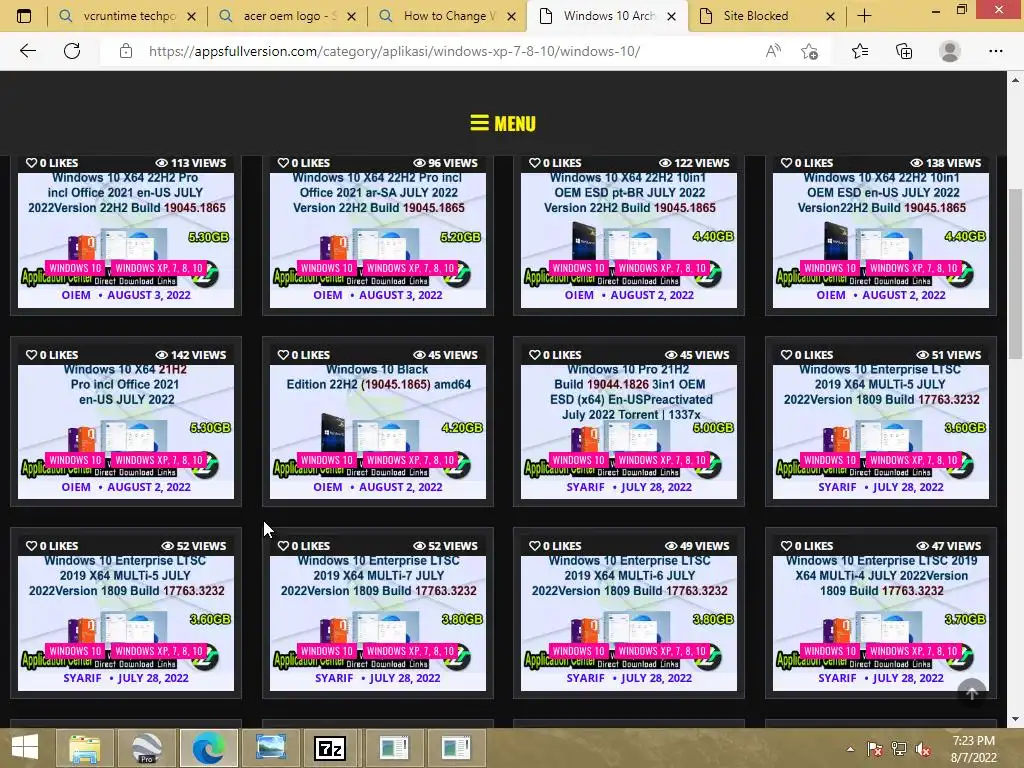Like the OEM ESD en-US post
The width and height of the screenshot is (1024, 768).
807,163
